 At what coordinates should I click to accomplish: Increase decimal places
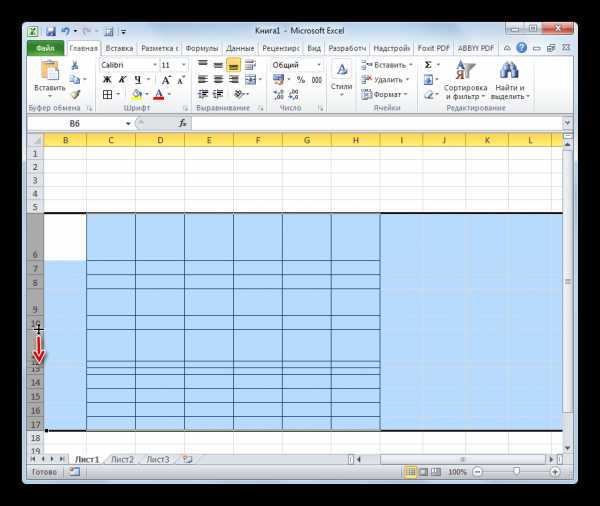pos(279,94)
